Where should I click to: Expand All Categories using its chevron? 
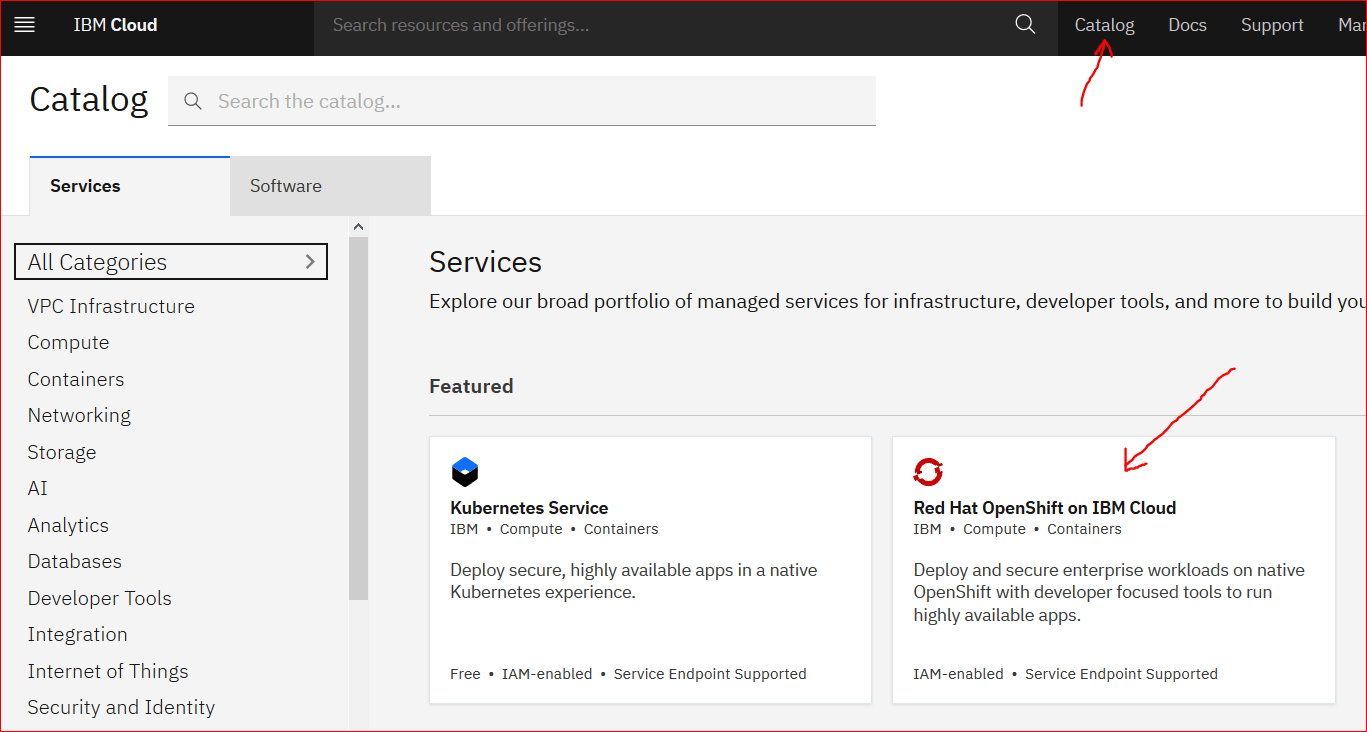click(311, 261)
